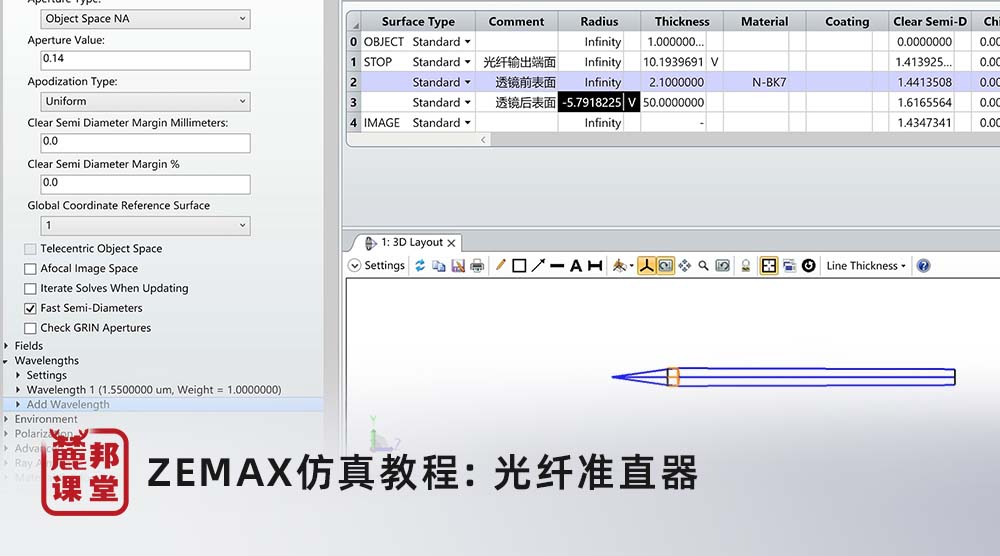Click Clear Semi Diameter Margin Millimeters field

(x=145, y=143)
